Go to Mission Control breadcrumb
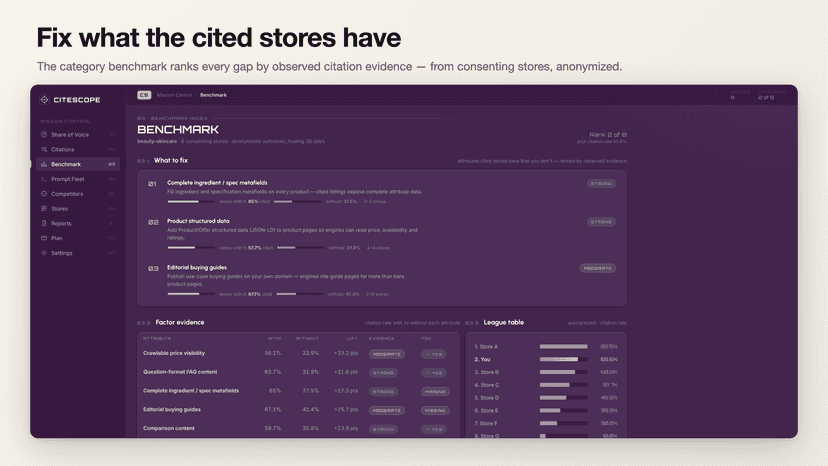Screen dimensions: 828x466 (174, 95)
